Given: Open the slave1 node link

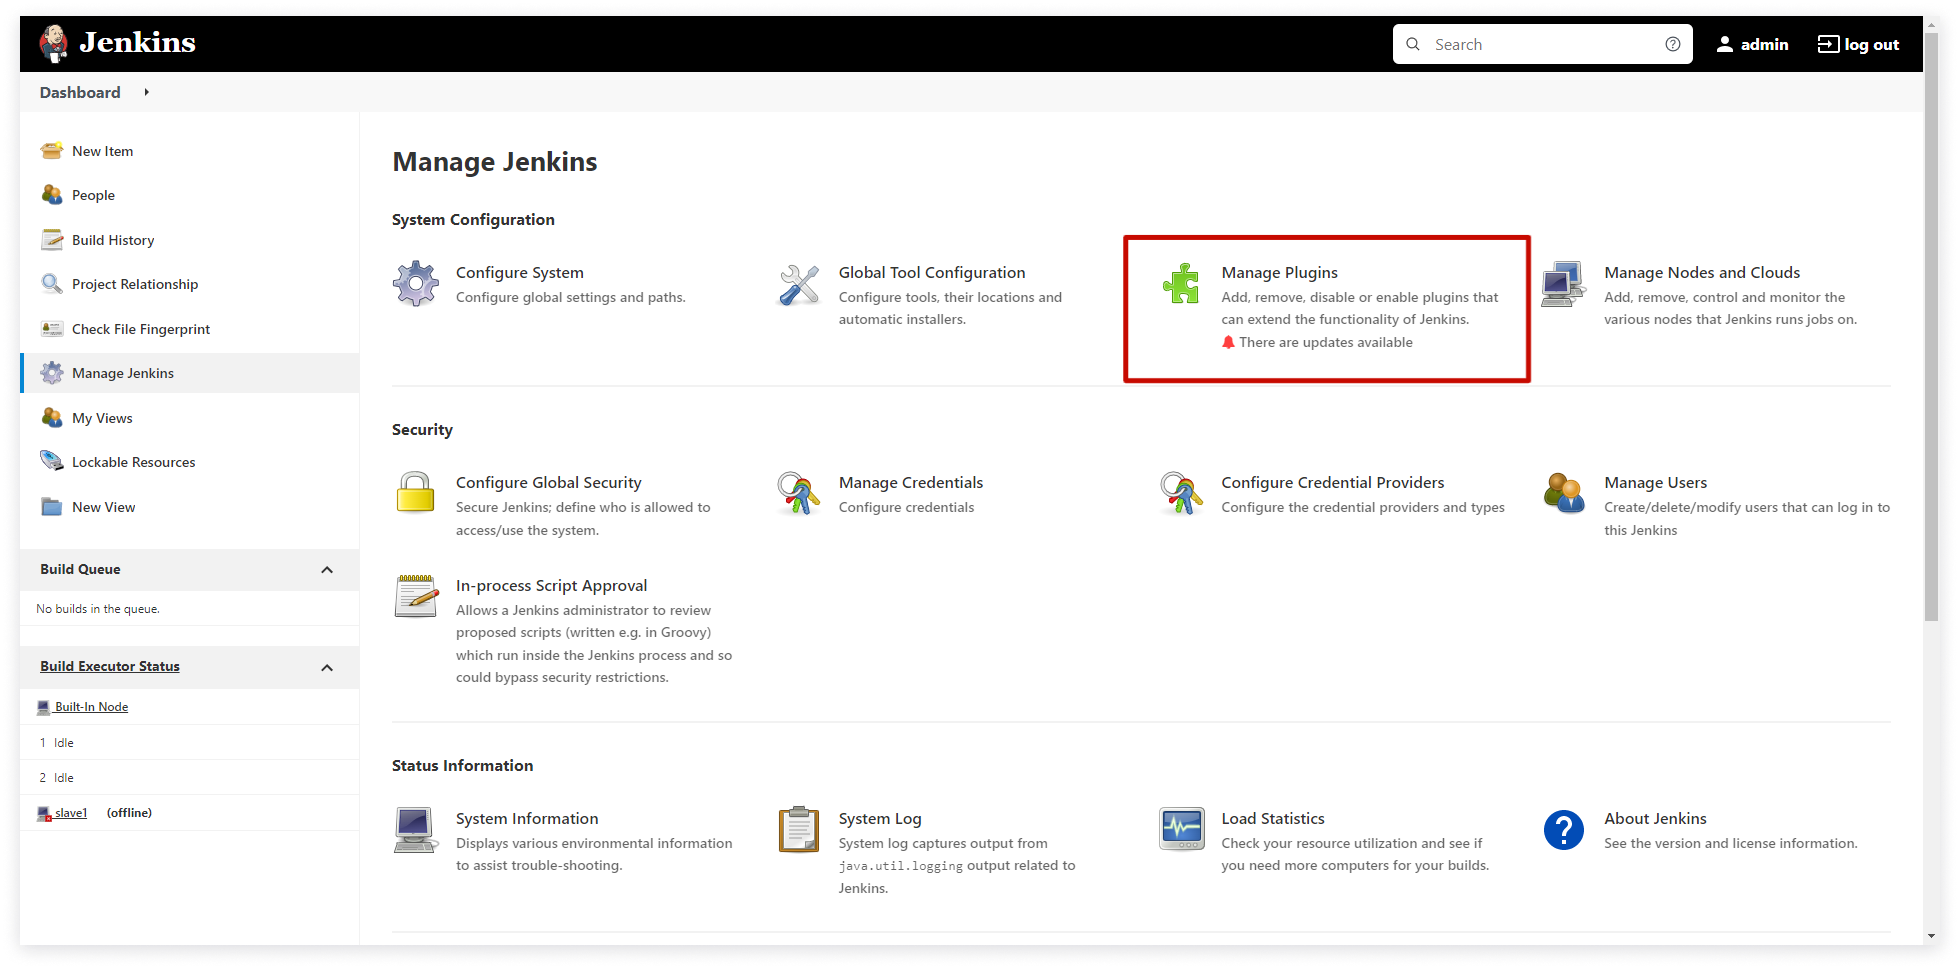Looking at the screenshot, I should tap(71, 813).
